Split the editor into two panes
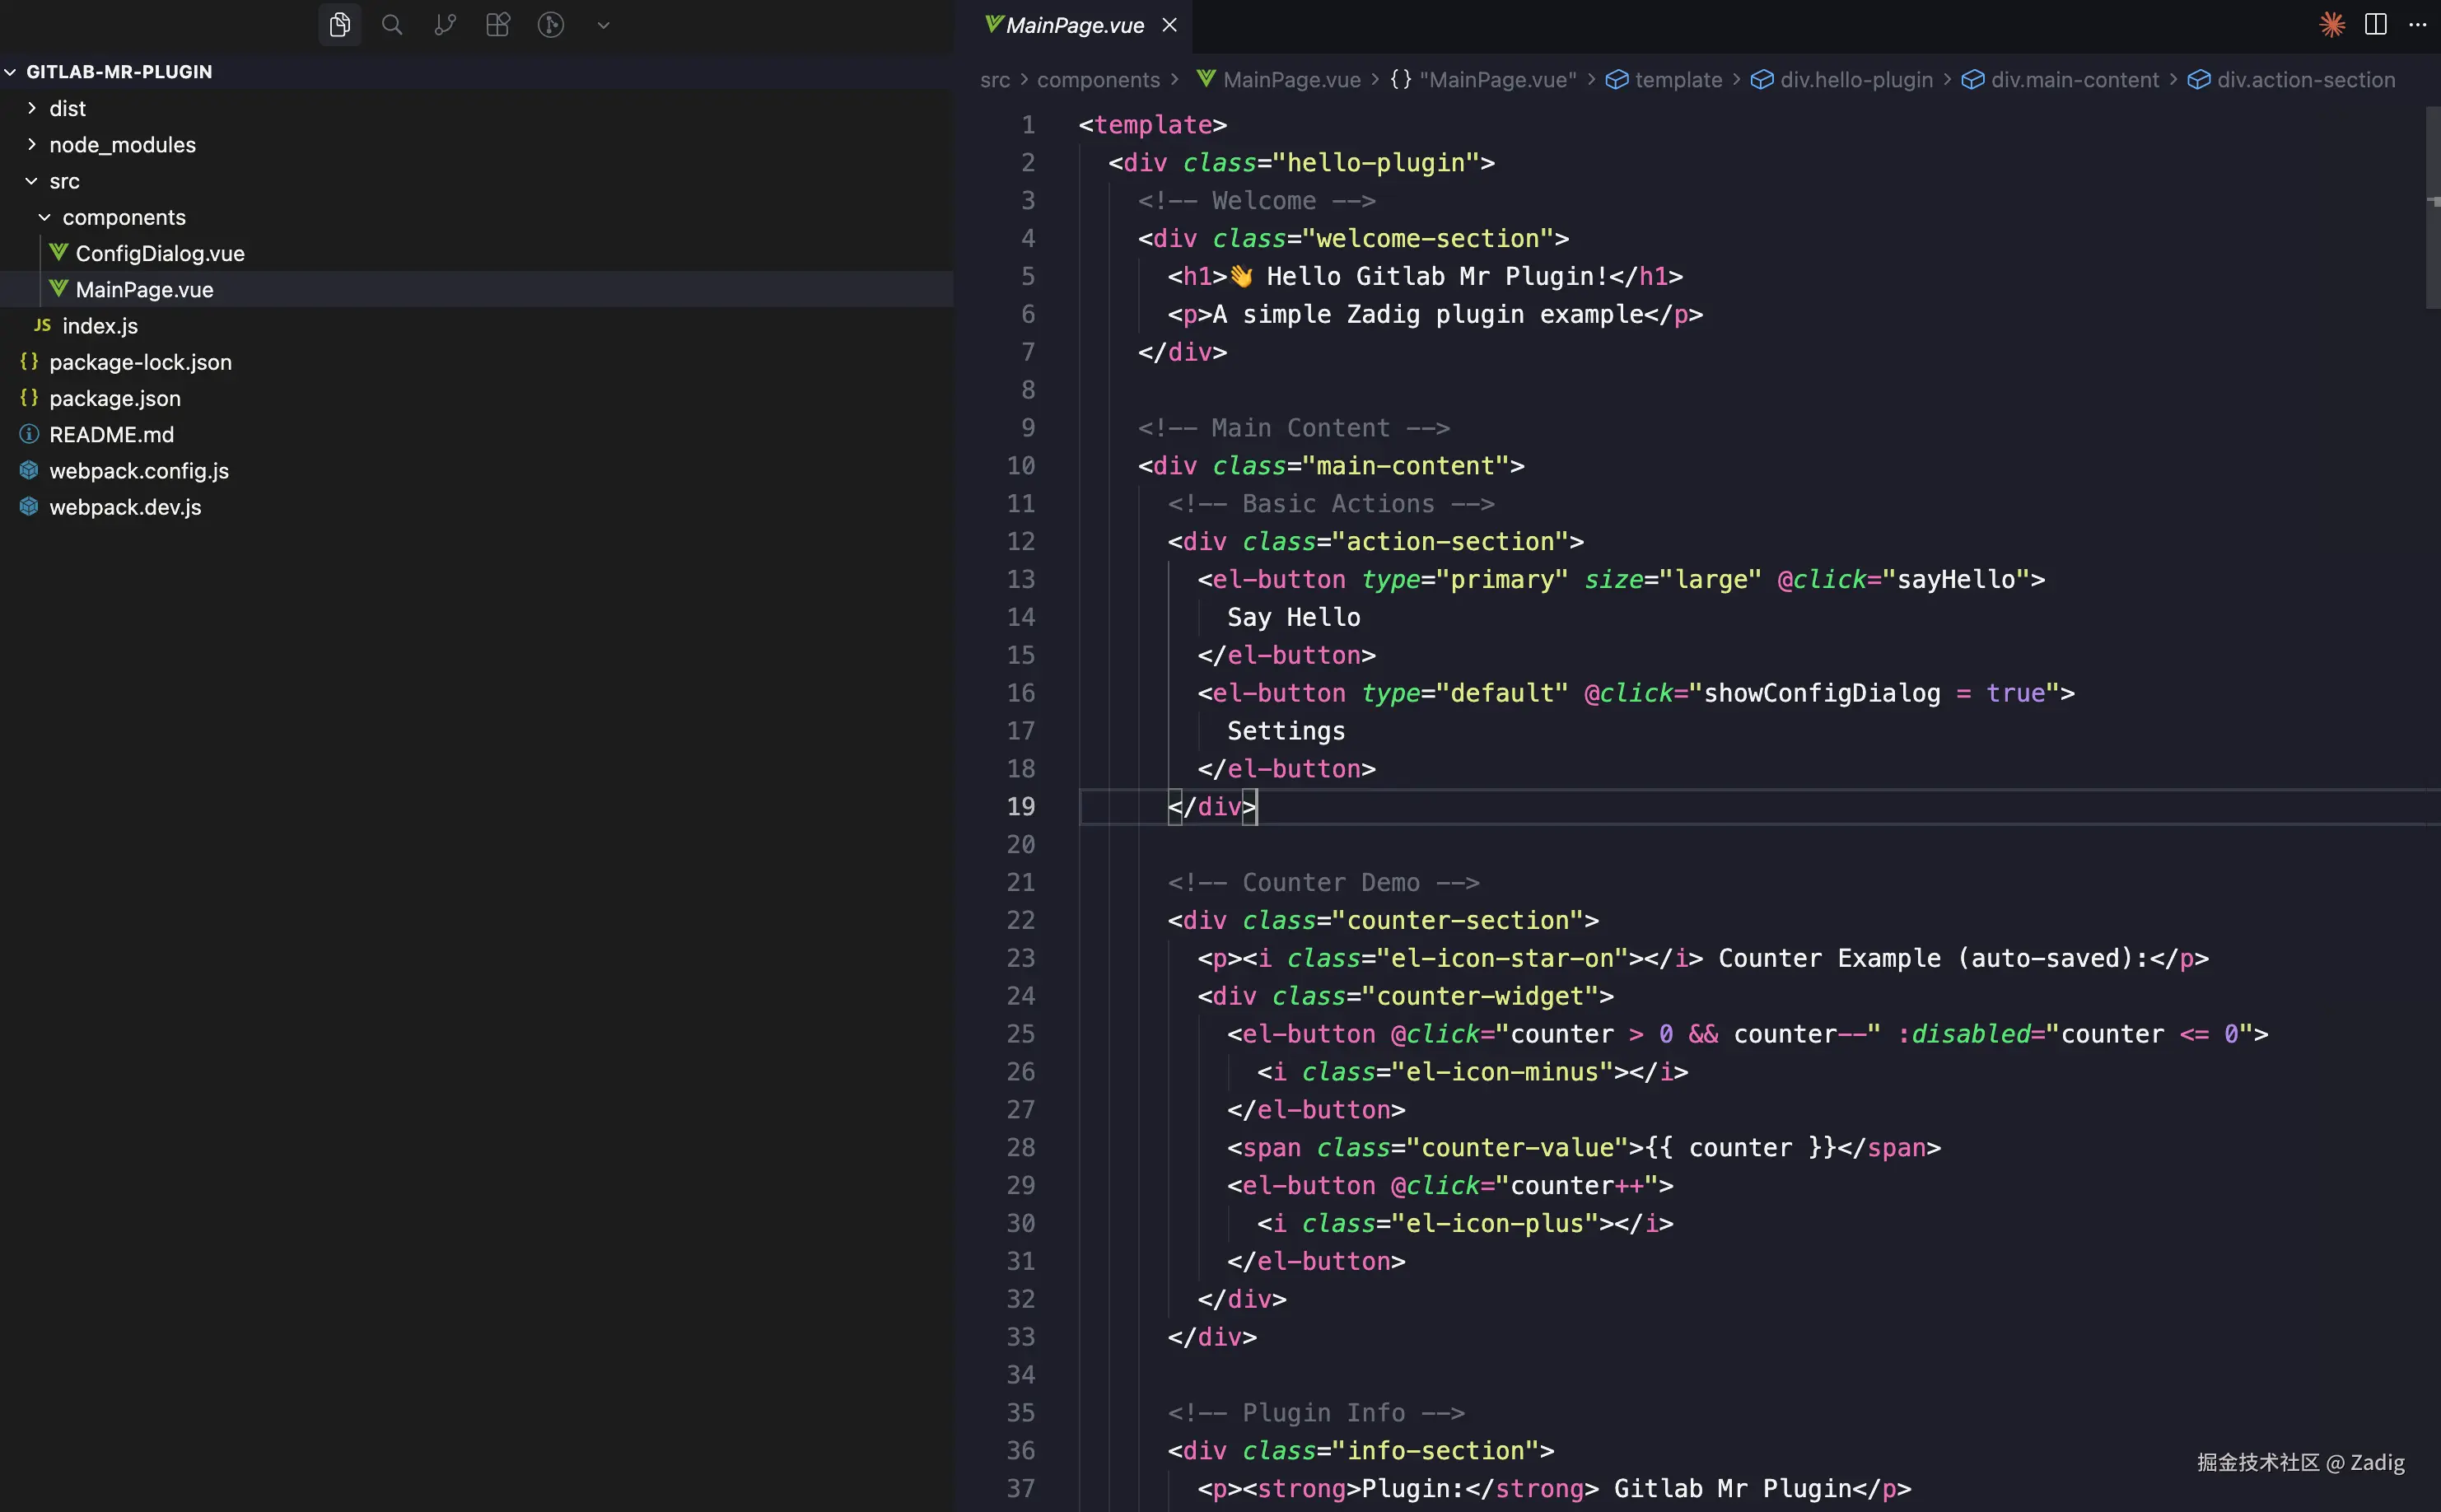The width and height of the screenshot is (2441, 1512). (x=2376, y=24)
